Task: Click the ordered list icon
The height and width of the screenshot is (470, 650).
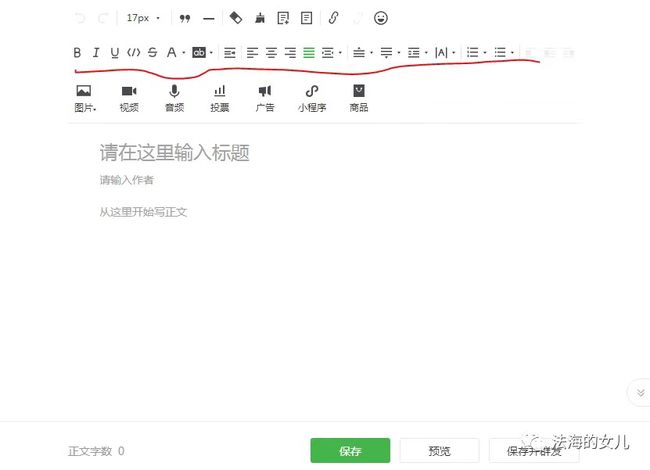Action: point(472,53)
